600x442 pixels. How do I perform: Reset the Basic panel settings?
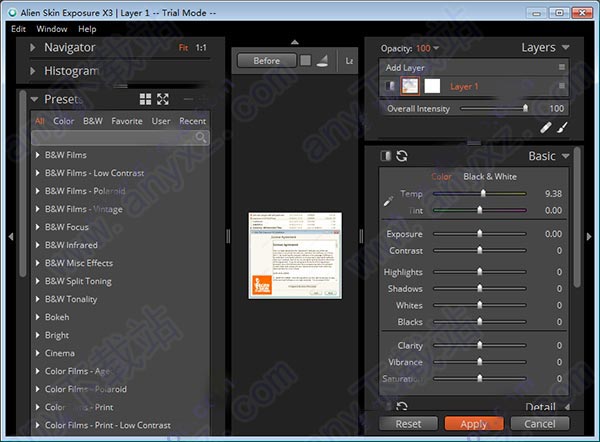[401, 156]
